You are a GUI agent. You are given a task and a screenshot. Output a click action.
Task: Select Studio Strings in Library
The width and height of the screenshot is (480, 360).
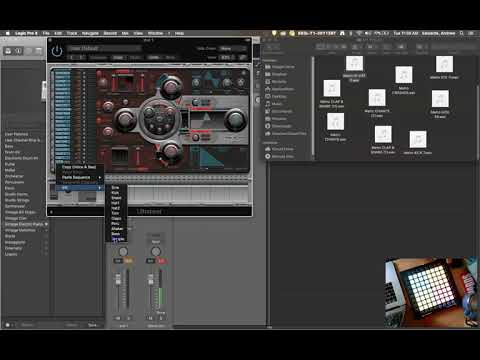tap(17, 200)
